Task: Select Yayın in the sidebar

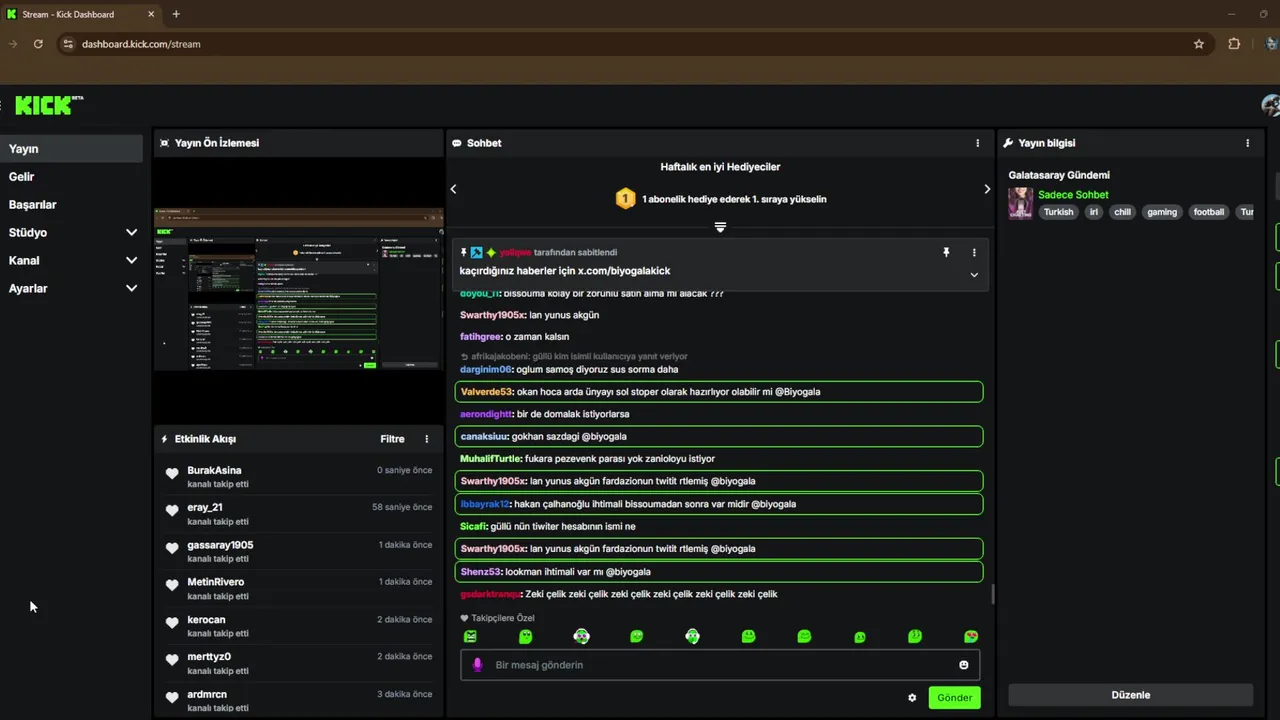Action: (x=71, y=149)
